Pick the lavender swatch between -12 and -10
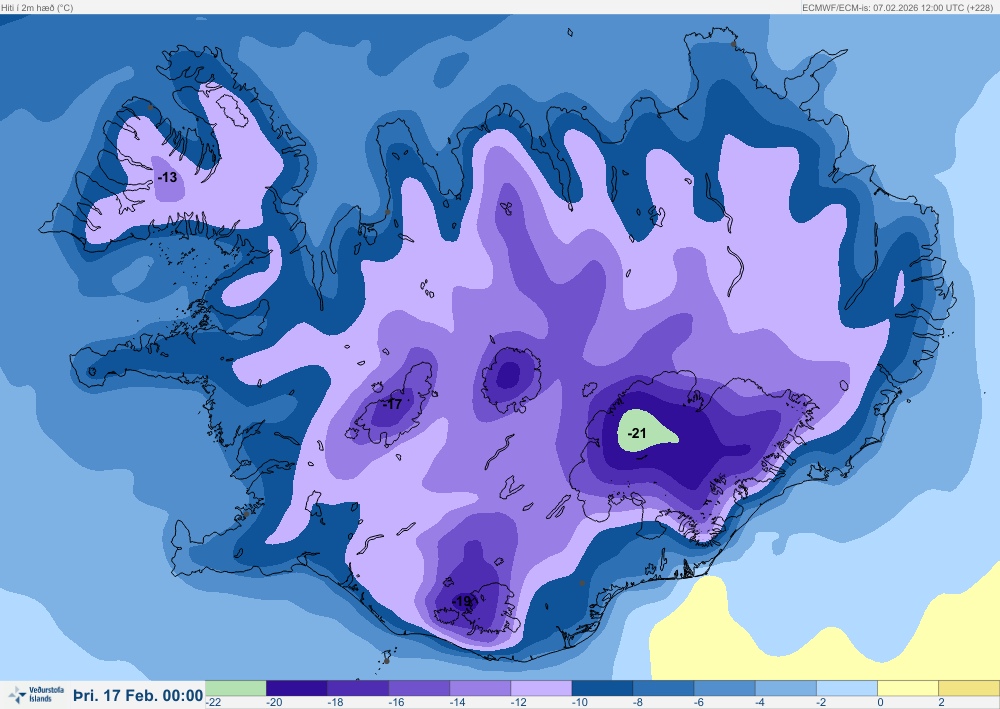1000x709 pixels. [x=541, y=688]
